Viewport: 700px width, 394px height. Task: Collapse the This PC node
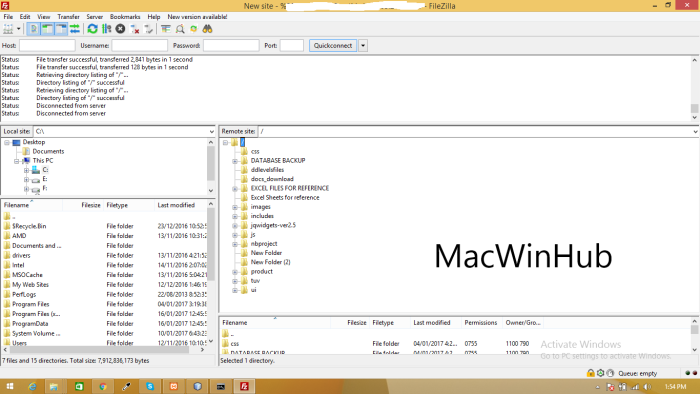[x=17, y=161]
